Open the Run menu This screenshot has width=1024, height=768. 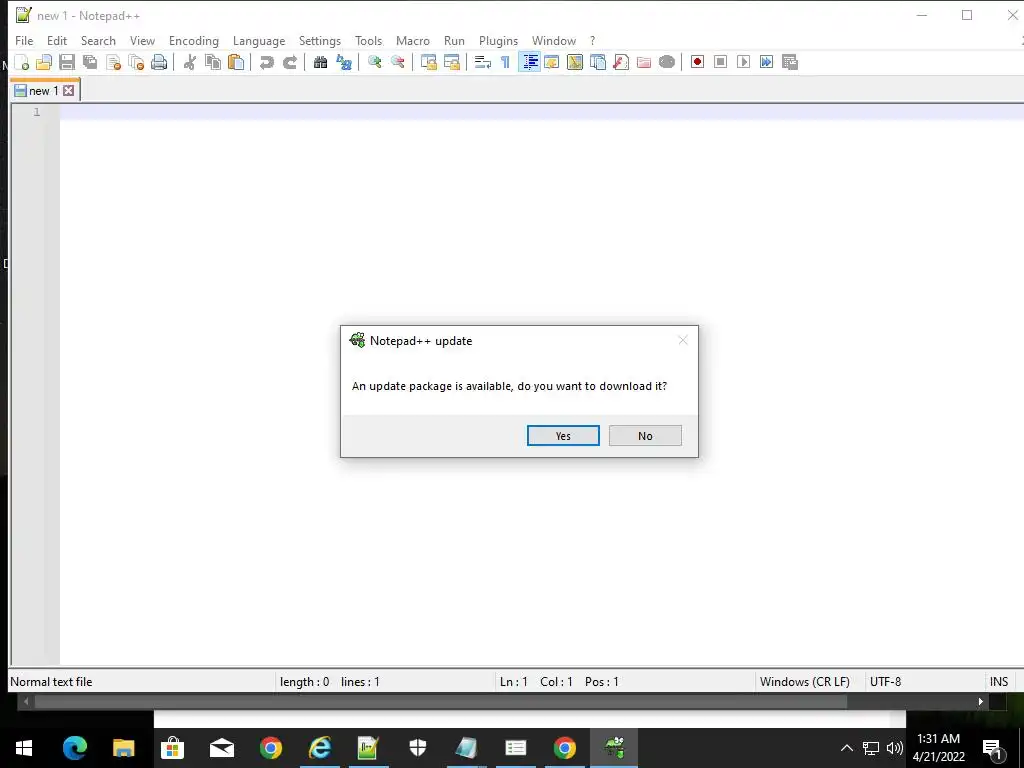(455, 40)
